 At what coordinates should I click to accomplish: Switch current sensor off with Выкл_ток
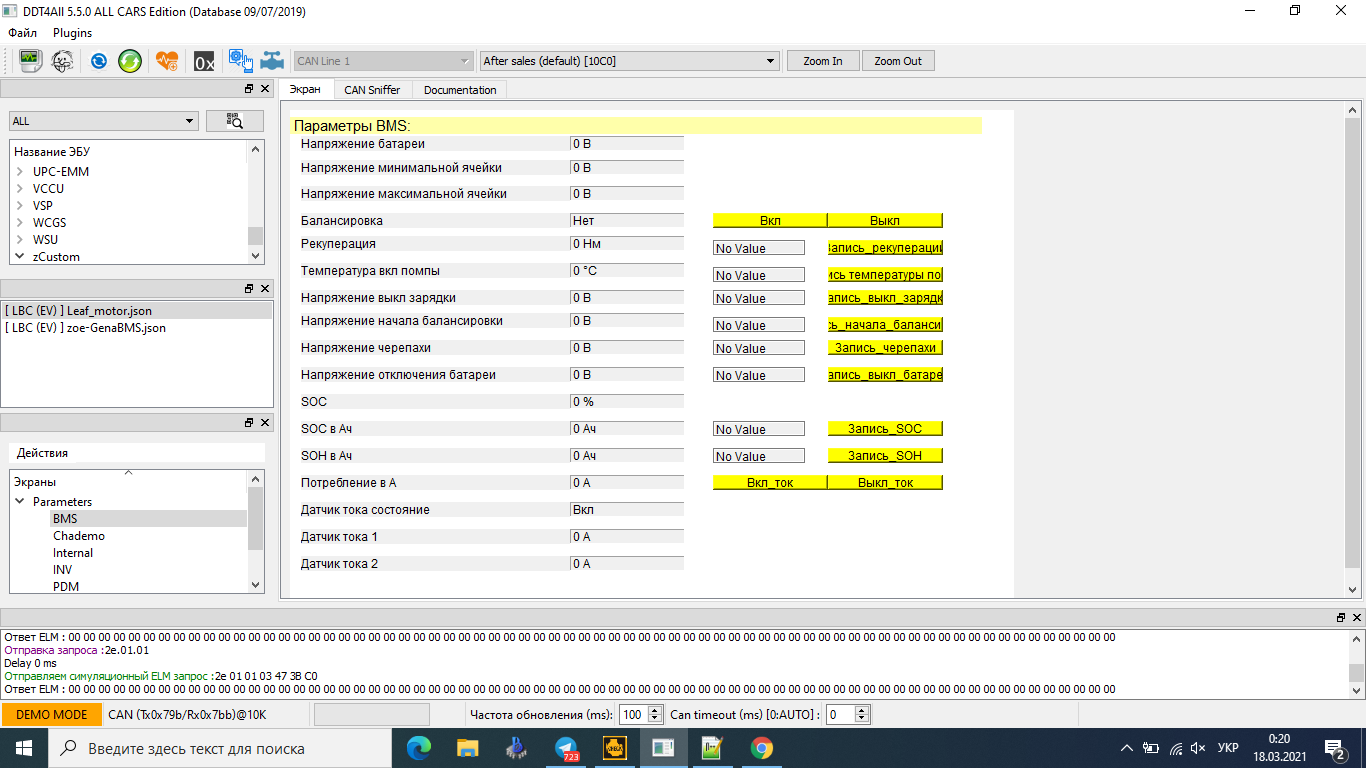click(885, 483)
